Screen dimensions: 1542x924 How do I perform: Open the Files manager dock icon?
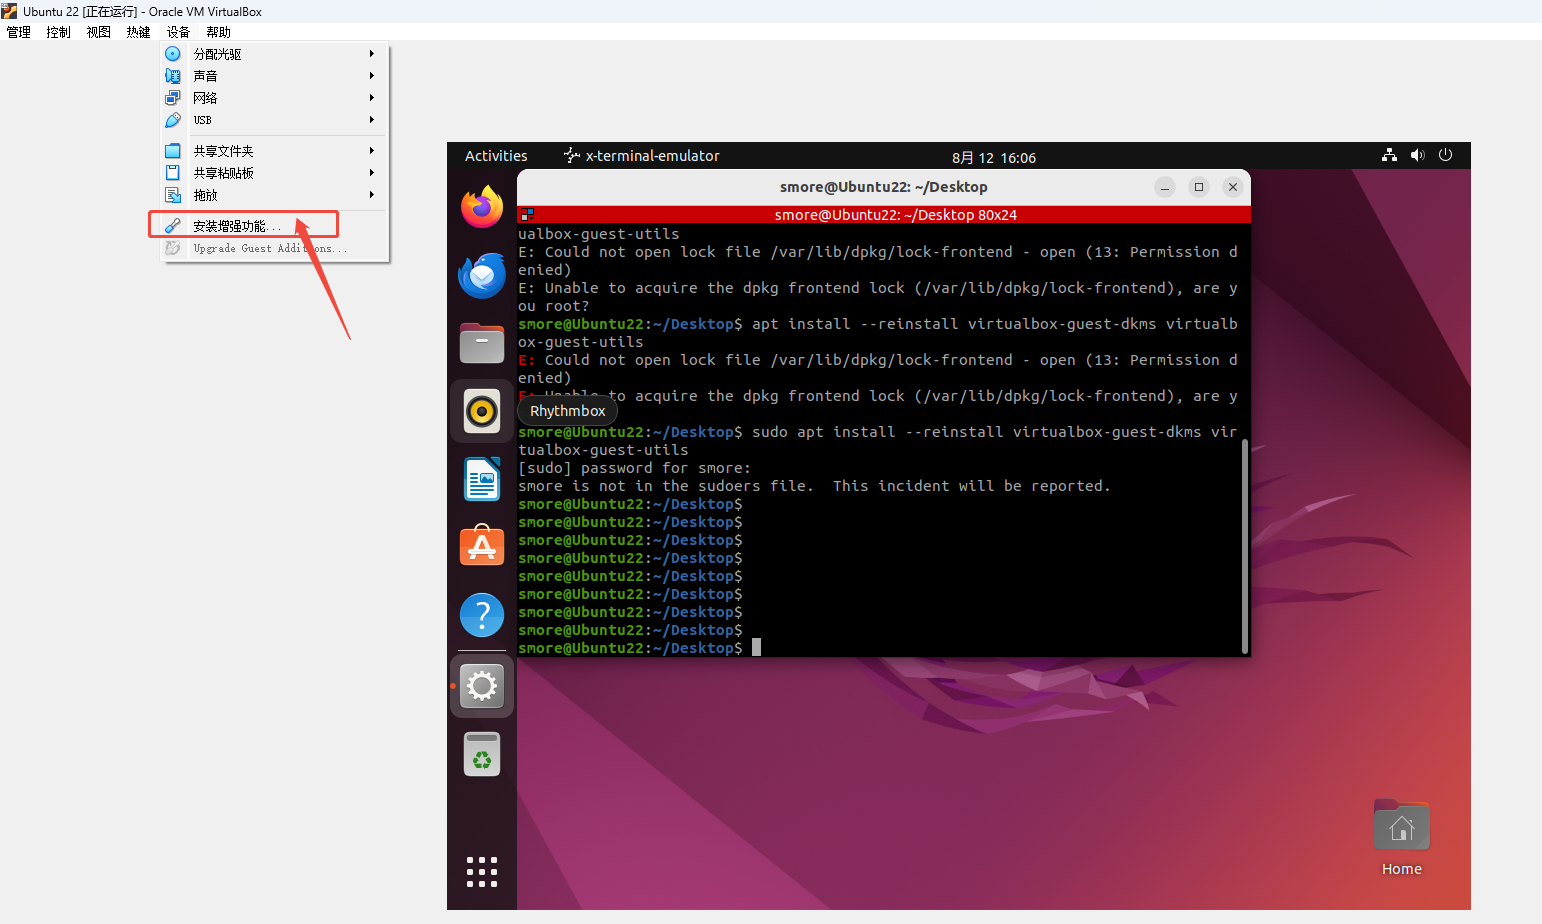pyautogui.click(x=482, y=343)
